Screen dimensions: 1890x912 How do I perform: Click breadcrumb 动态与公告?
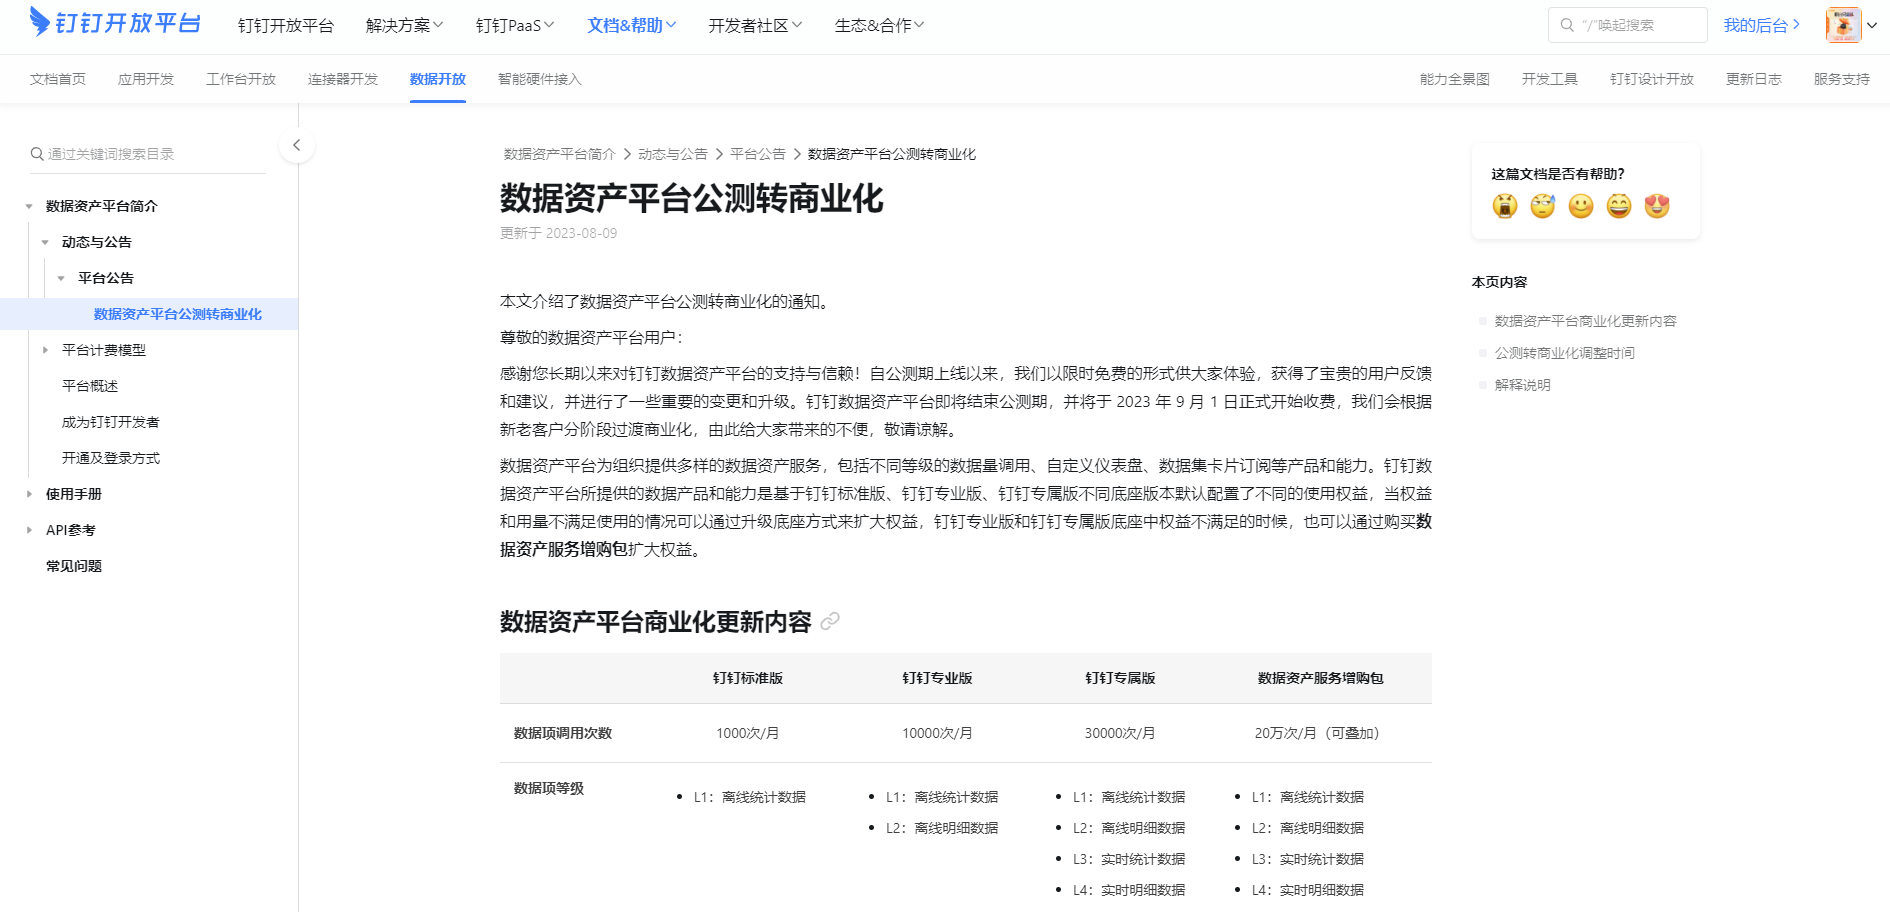(673, 154)
